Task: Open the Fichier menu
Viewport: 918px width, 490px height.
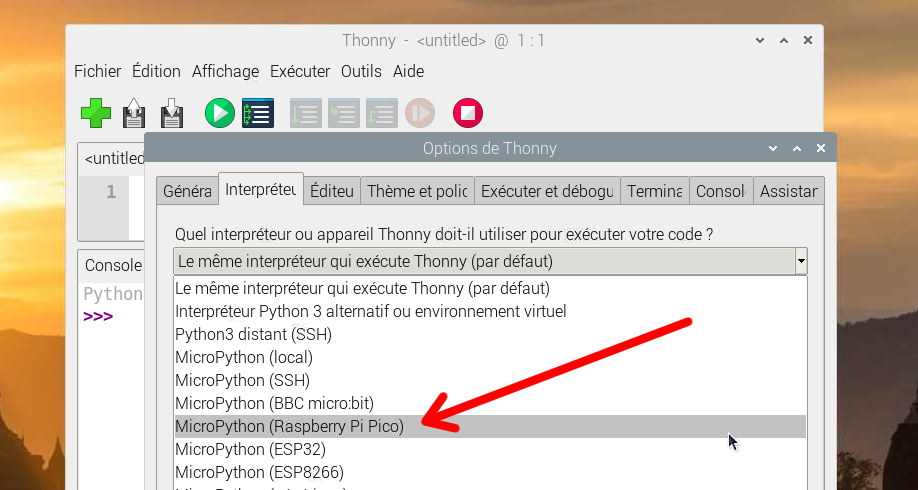Action: point(97,71)
